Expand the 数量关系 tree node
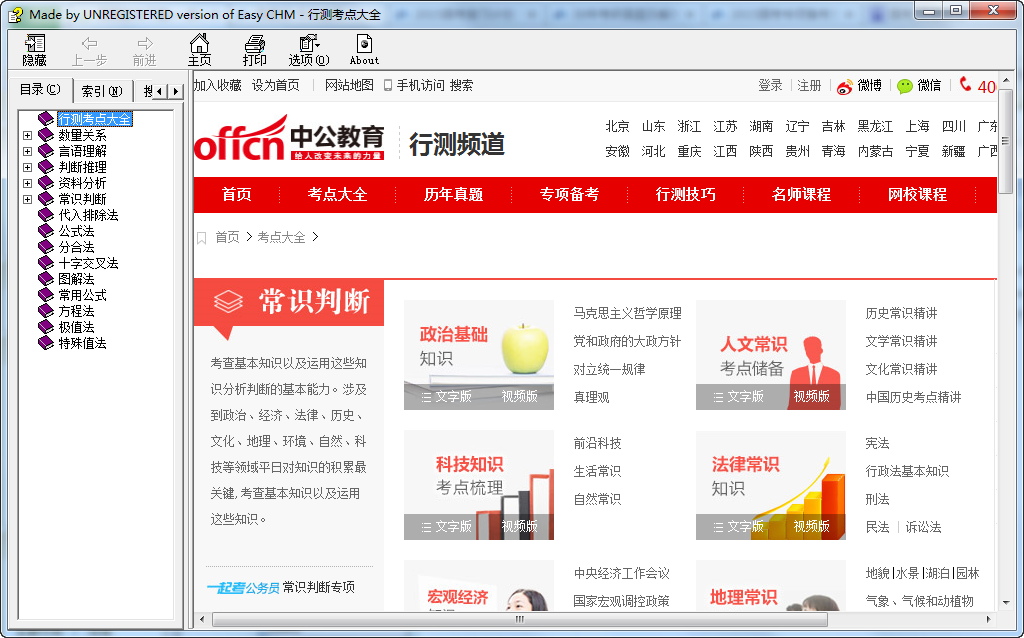 (x=27, y=135)
